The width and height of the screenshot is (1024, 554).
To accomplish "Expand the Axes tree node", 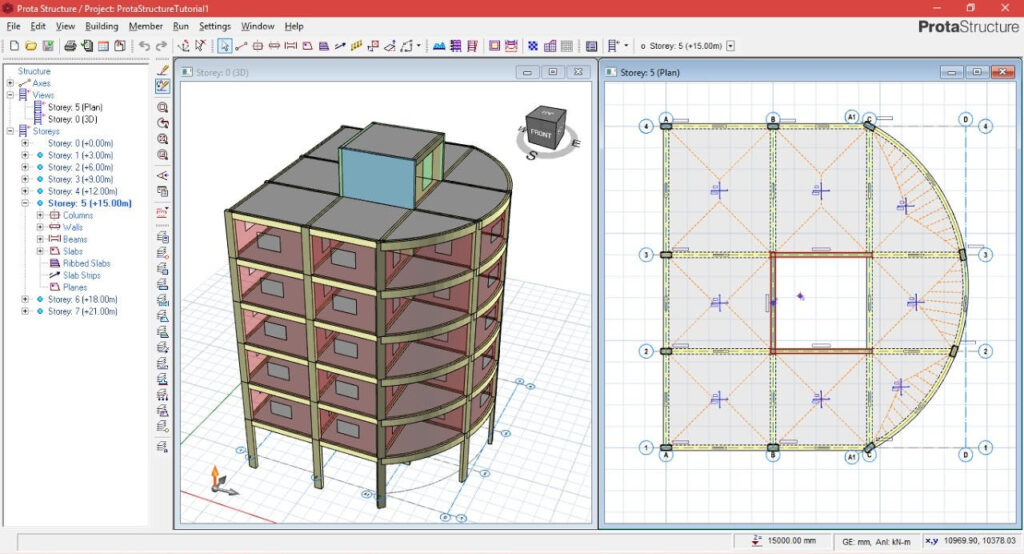I will pos(10,83).
